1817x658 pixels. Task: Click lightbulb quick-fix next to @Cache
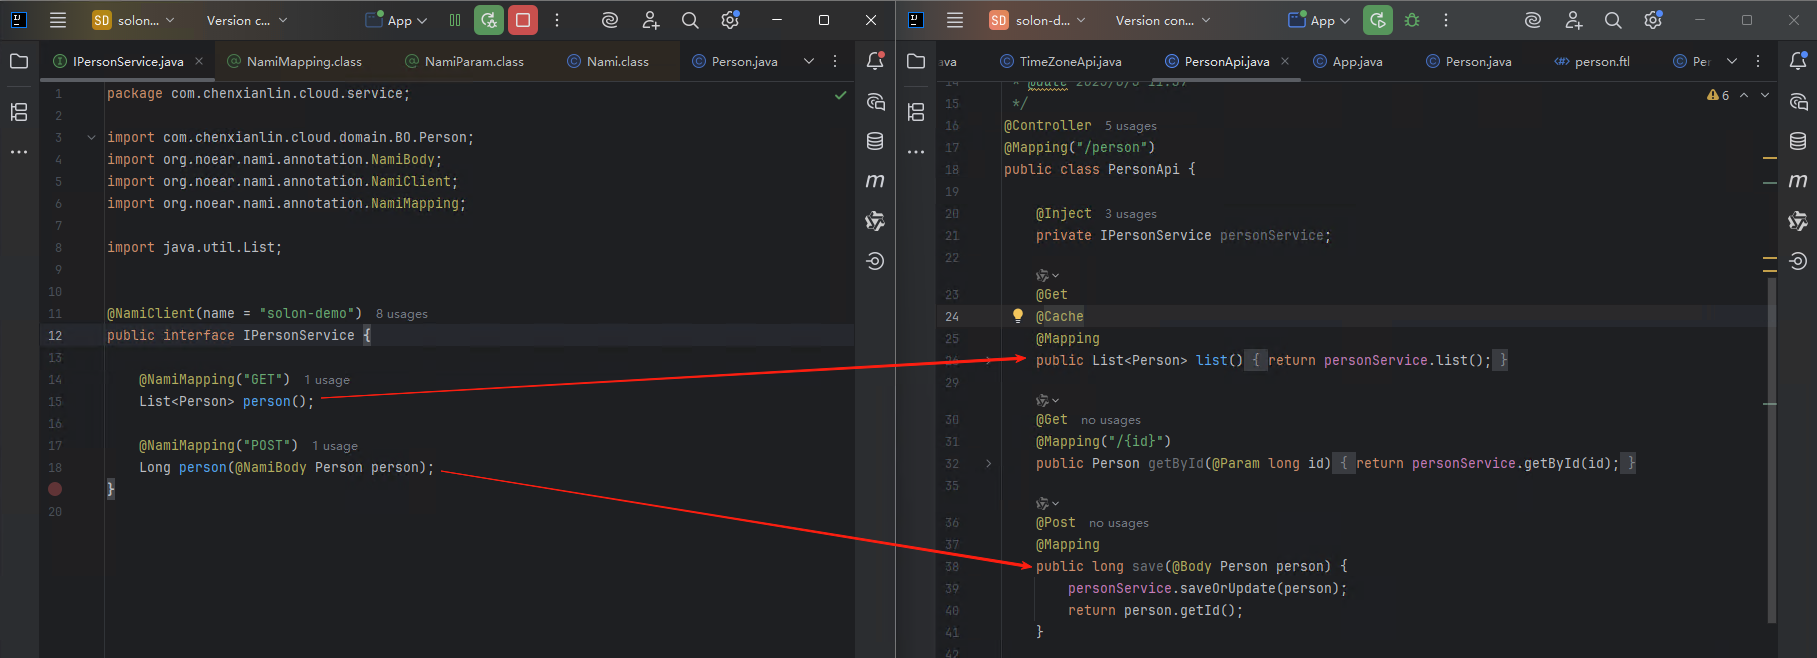pos(1018,316)
